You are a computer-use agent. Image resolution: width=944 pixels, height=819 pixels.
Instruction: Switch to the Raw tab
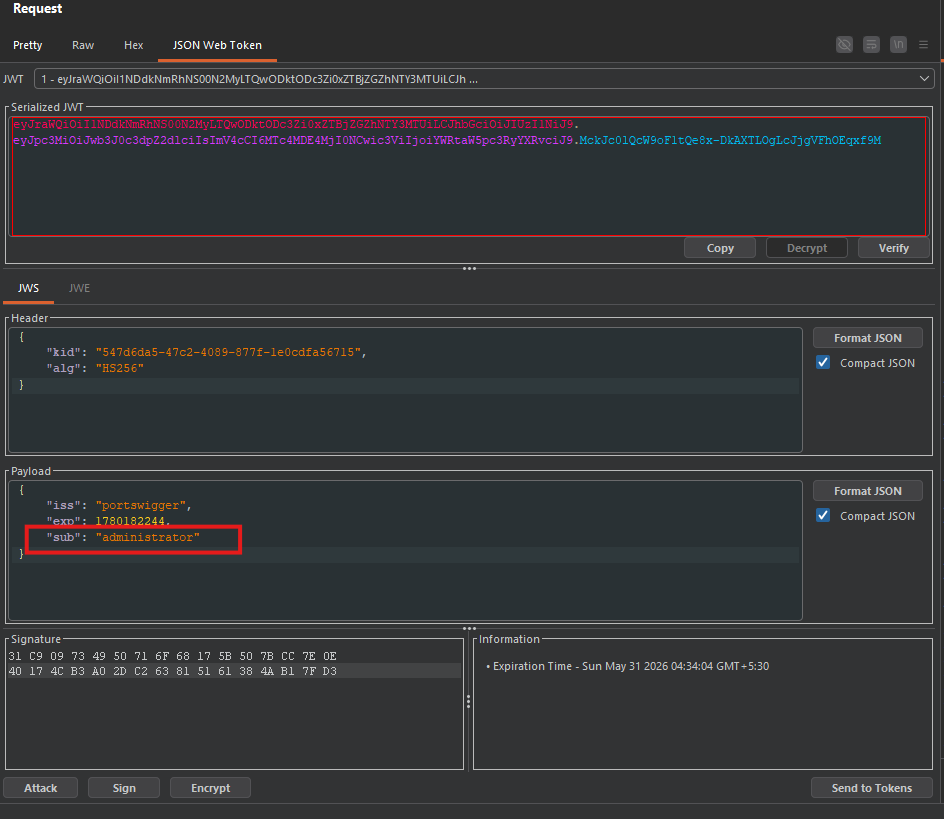point(83,45)
